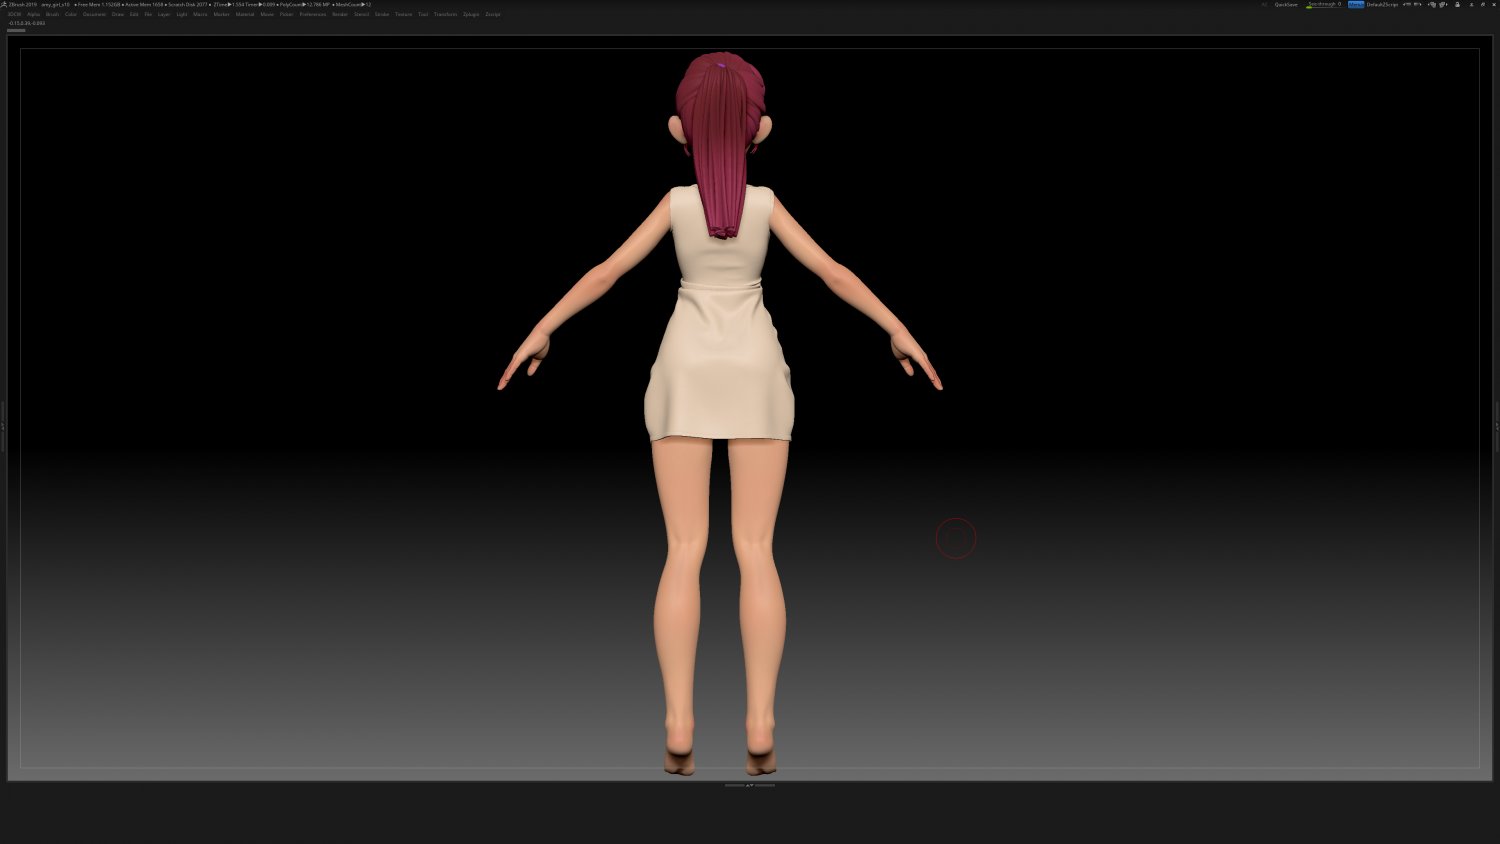Click the first hand icon right of DefaultZScript
The image size is (1500, 844).
pyautogui.click(x=1432, y=4)
